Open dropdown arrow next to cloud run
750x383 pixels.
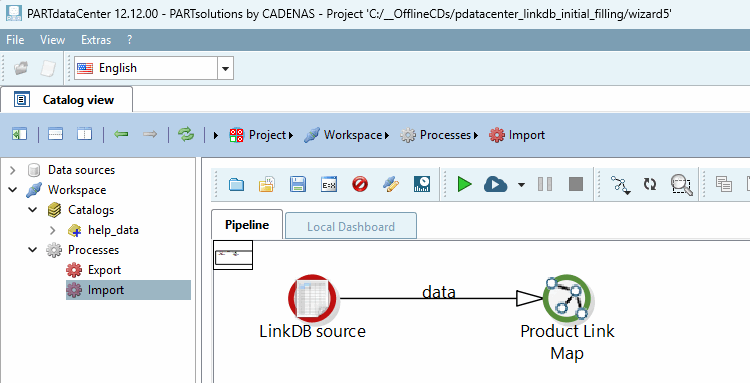coord(521,185)
